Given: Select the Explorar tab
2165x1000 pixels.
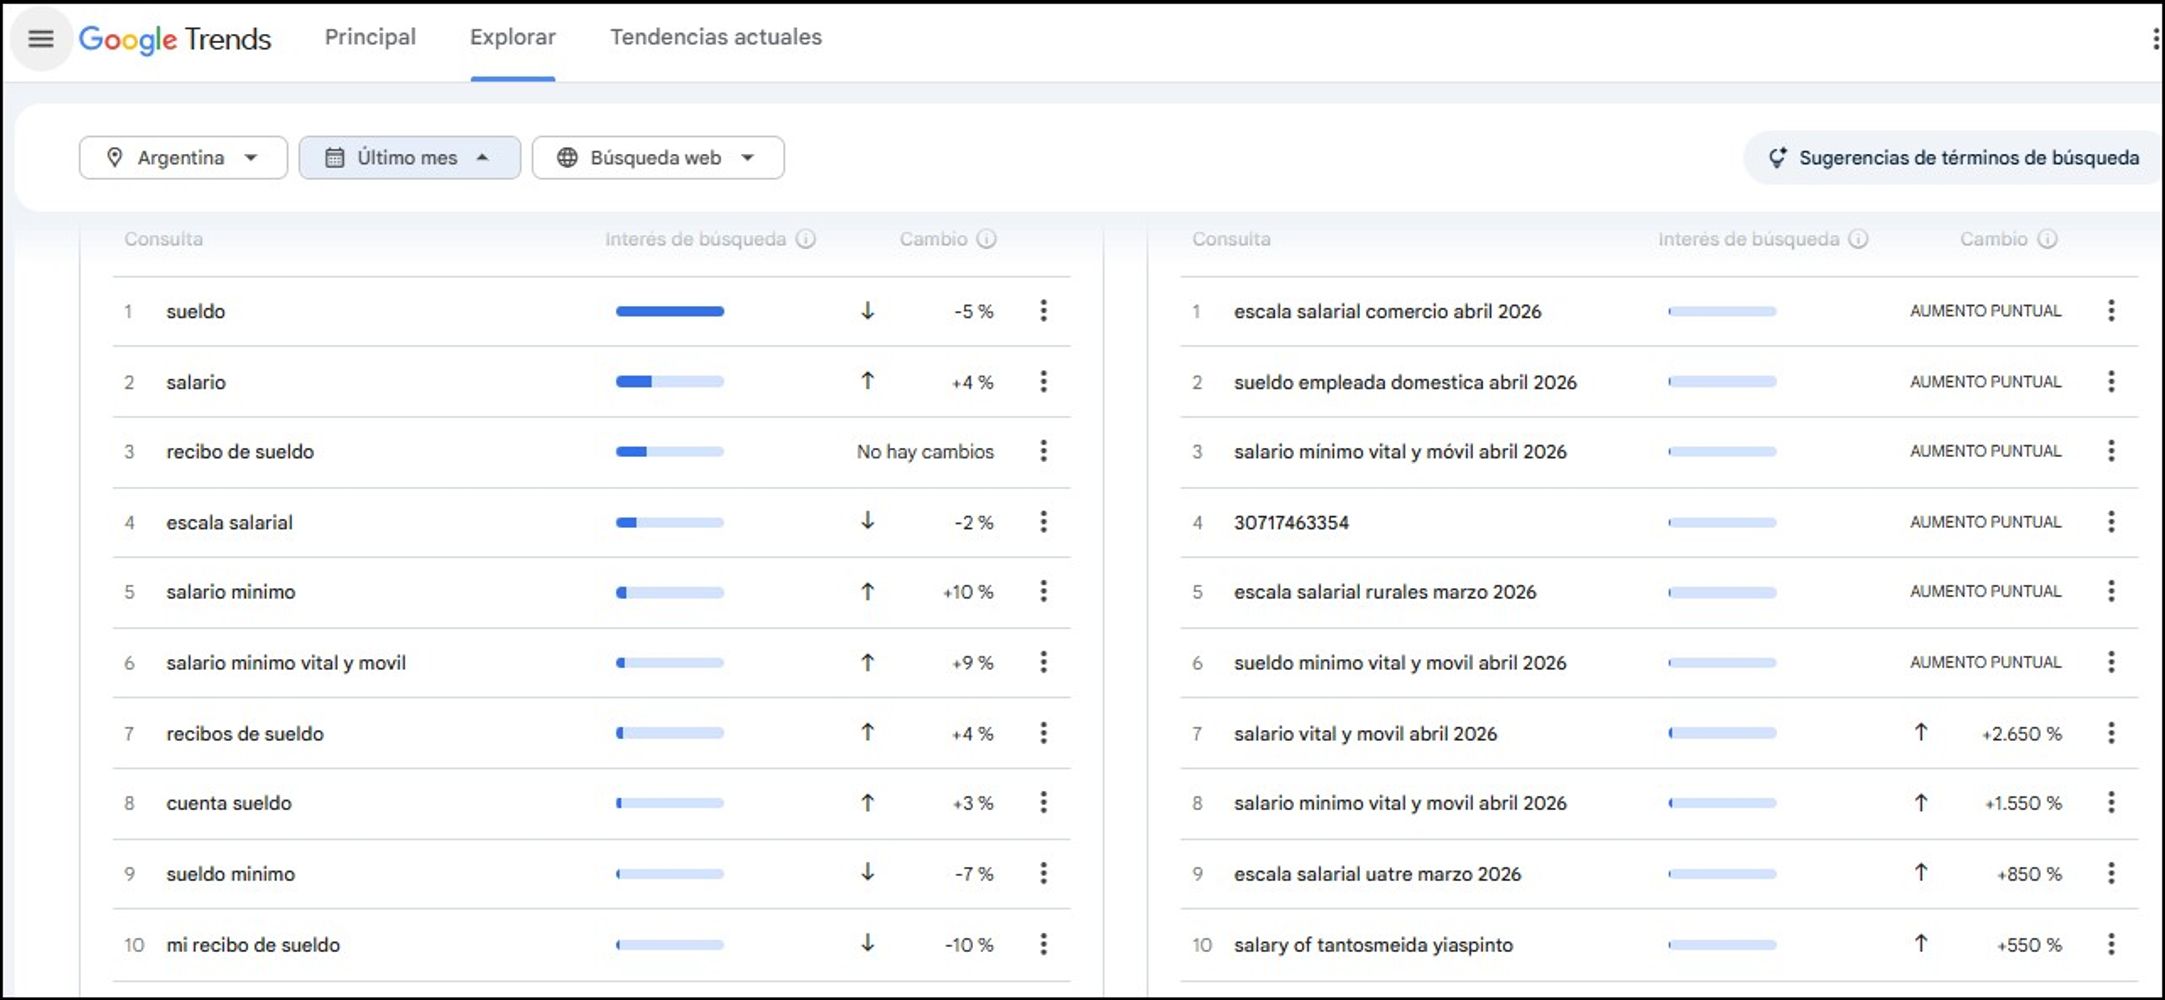Looking at the screenshot, I should coord(513,38).
